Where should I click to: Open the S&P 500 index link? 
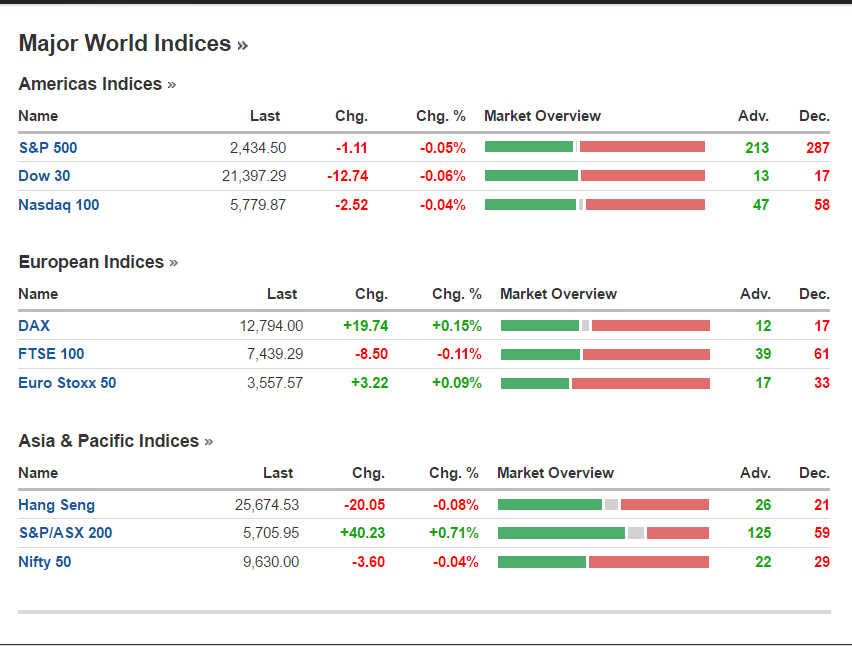point(47,148)
